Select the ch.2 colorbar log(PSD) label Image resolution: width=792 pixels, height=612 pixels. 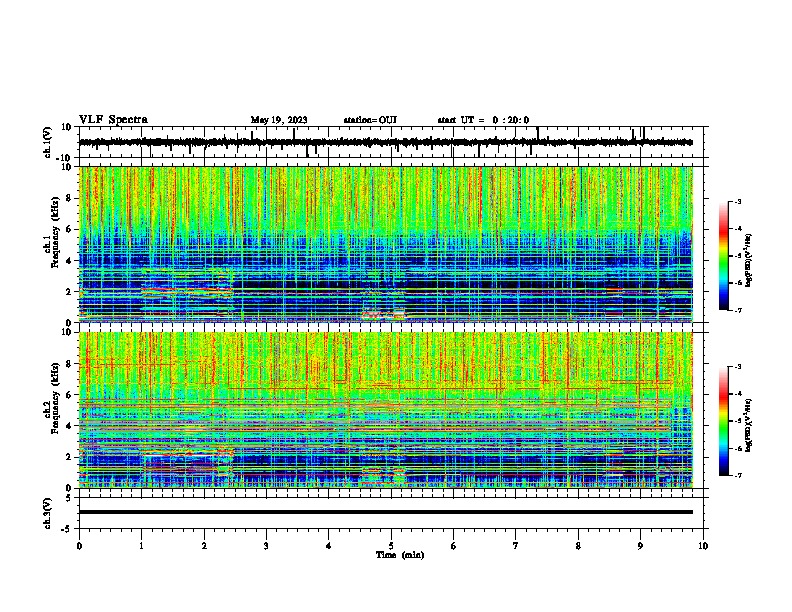(748, 425)
